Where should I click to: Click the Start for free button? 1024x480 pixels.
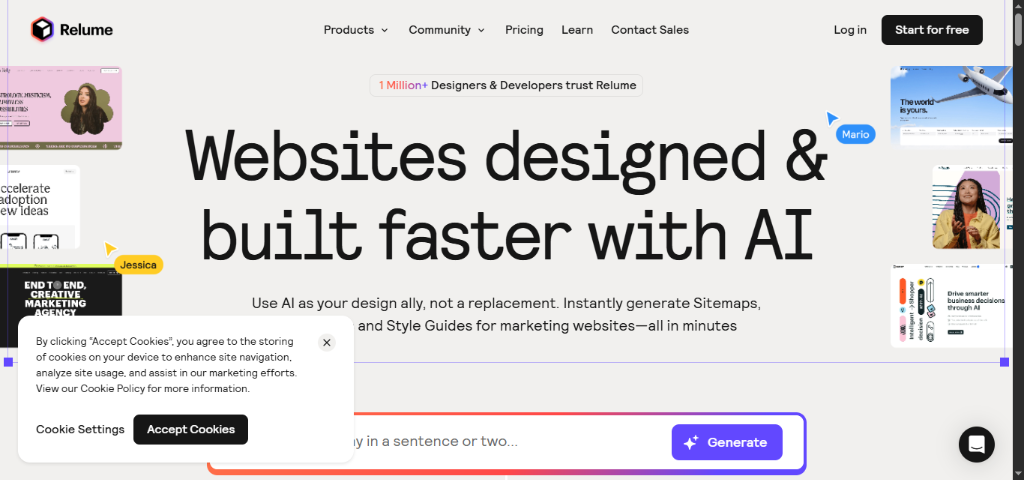[x=932, y=30]
